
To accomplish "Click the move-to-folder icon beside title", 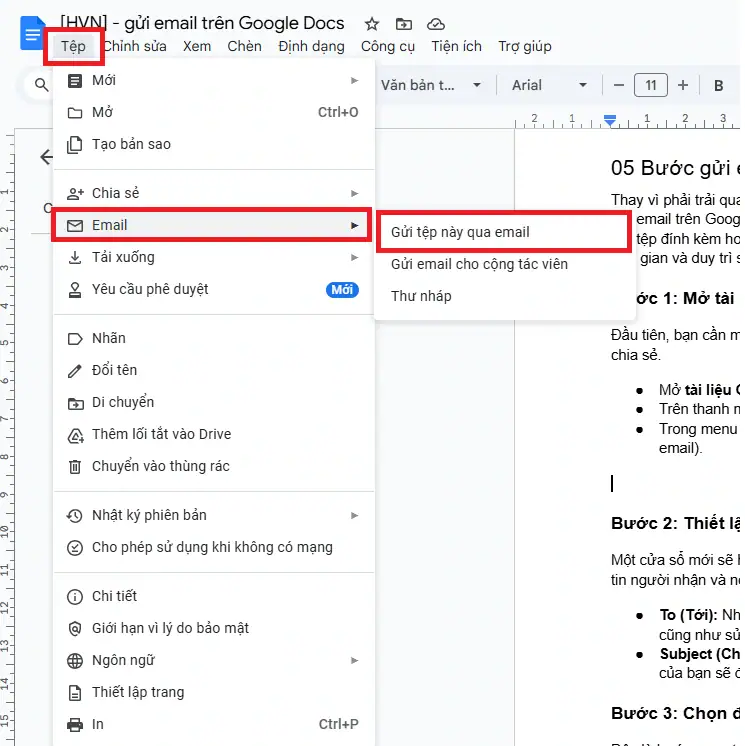I will (404, 23).
